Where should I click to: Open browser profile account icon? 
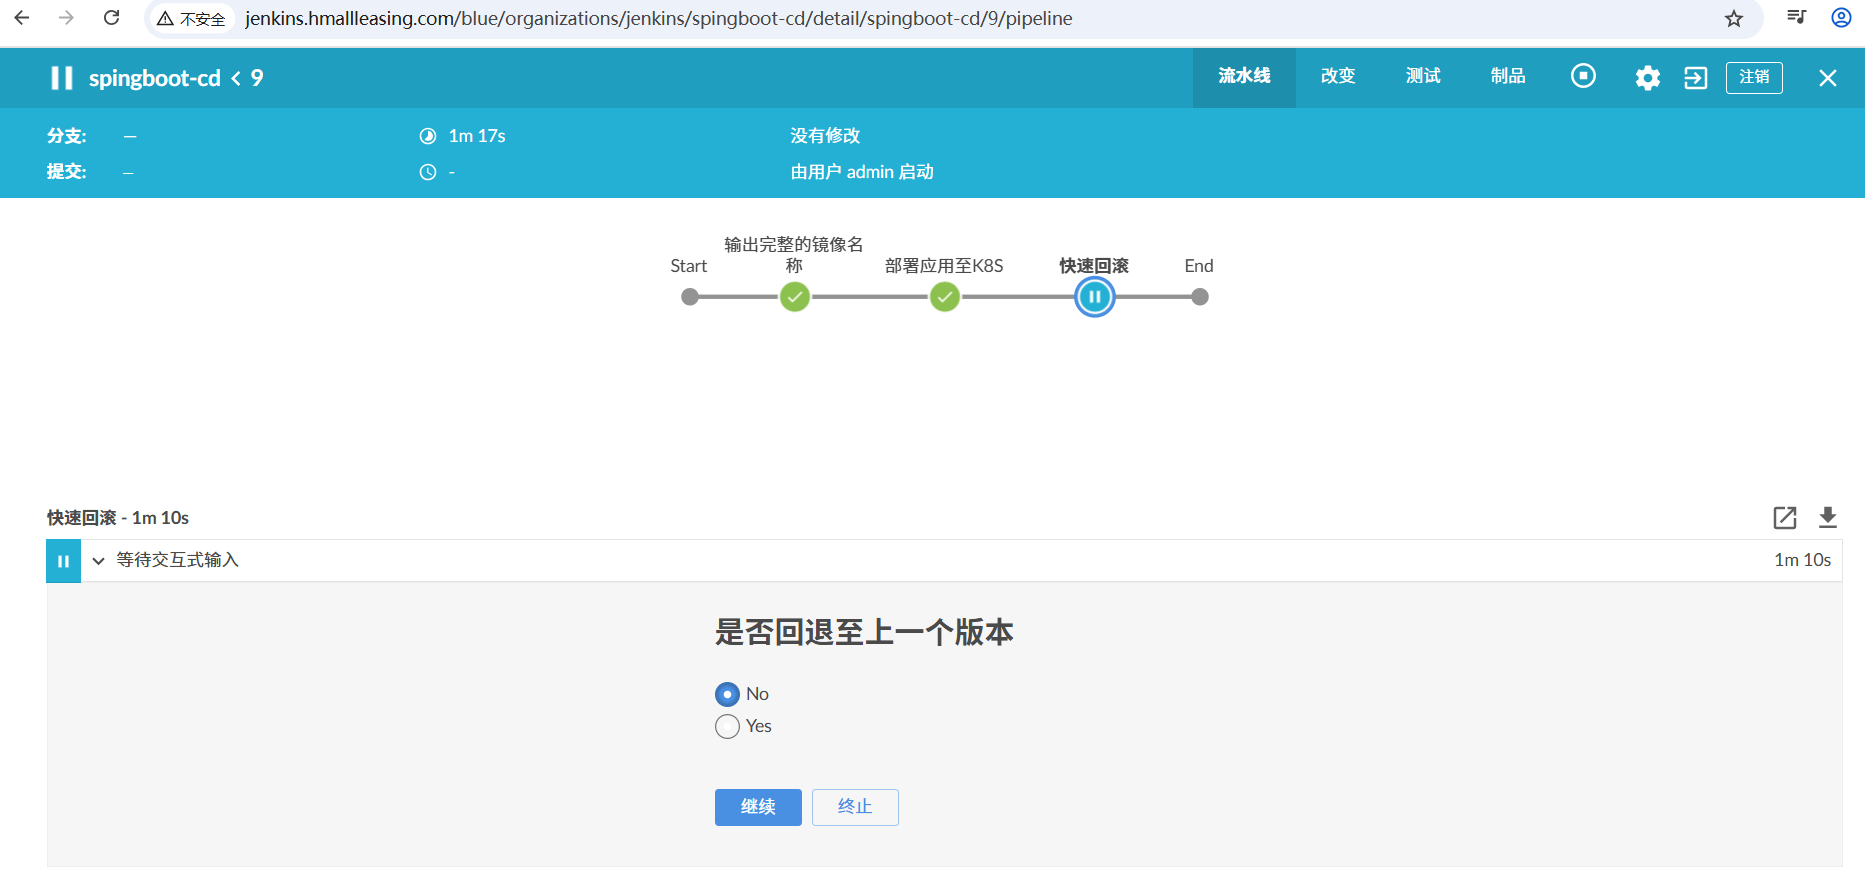pyautogui.click(x=1841, y=18)
